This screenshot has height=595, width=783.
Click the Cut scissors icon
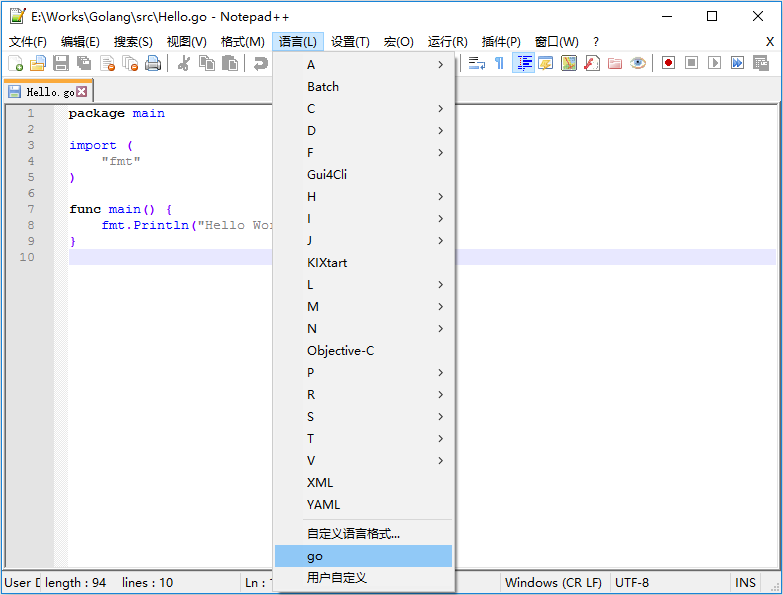(184, 63)
